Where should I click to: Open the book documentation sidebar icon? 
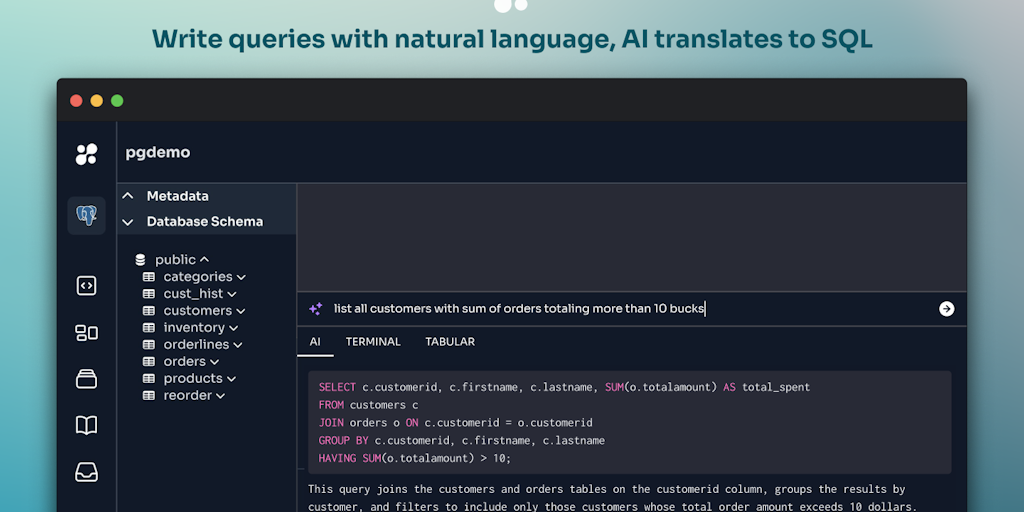(x=87, y=425)
